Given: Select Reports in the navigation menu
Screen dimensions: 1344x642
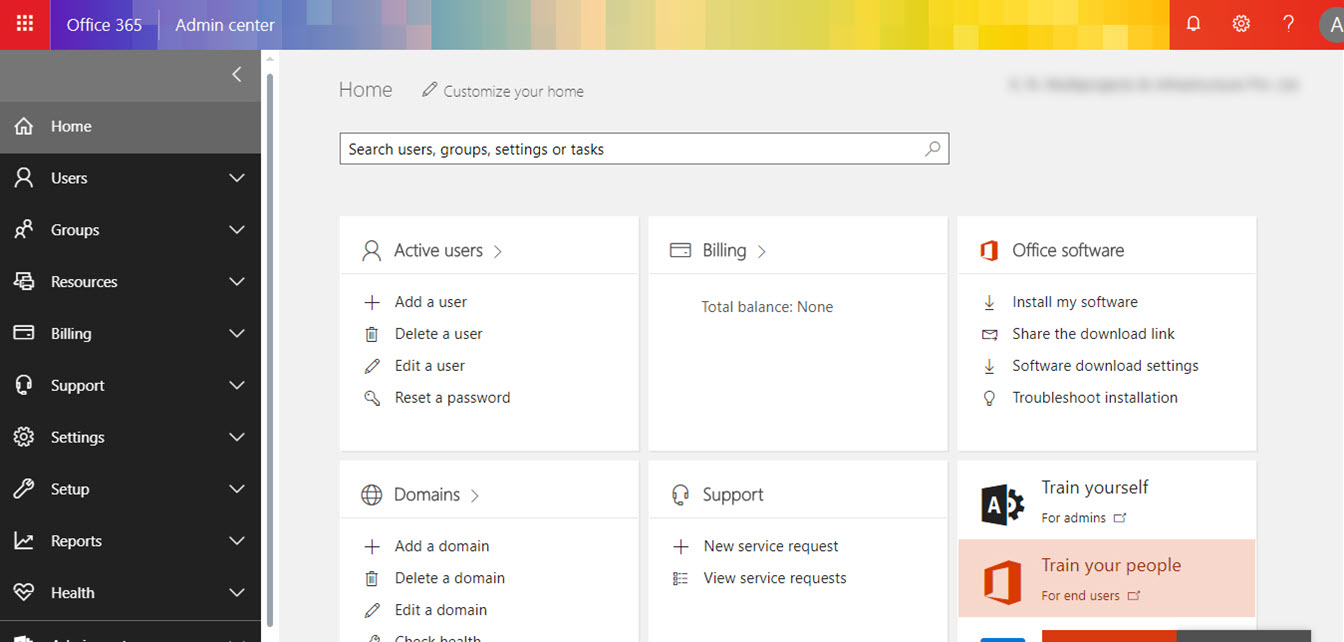Looking at the screenshot, I should (x=130, y=541).
